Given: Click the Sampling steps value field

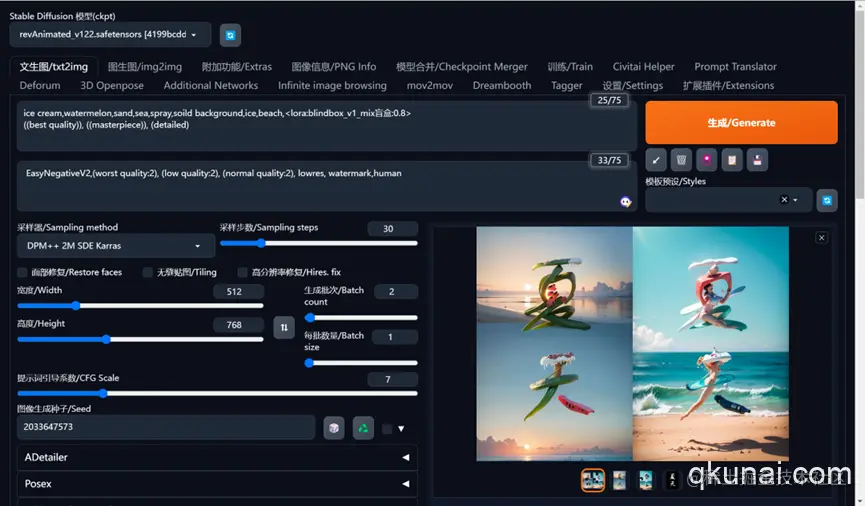Looking at the screenshot, I should (x=392, y=228).
